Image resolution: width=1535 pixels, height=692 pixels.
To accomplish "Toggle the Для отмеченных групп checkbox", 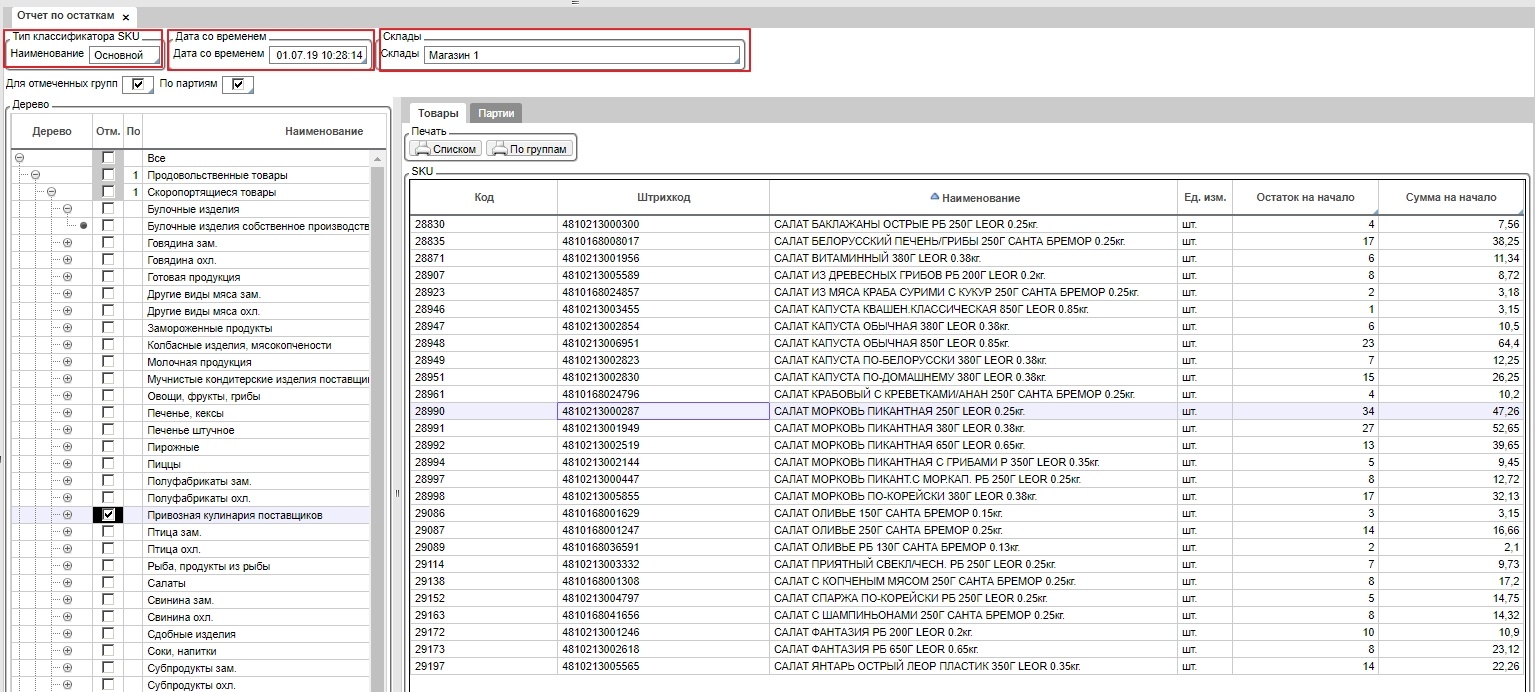I will coord(138,84).
